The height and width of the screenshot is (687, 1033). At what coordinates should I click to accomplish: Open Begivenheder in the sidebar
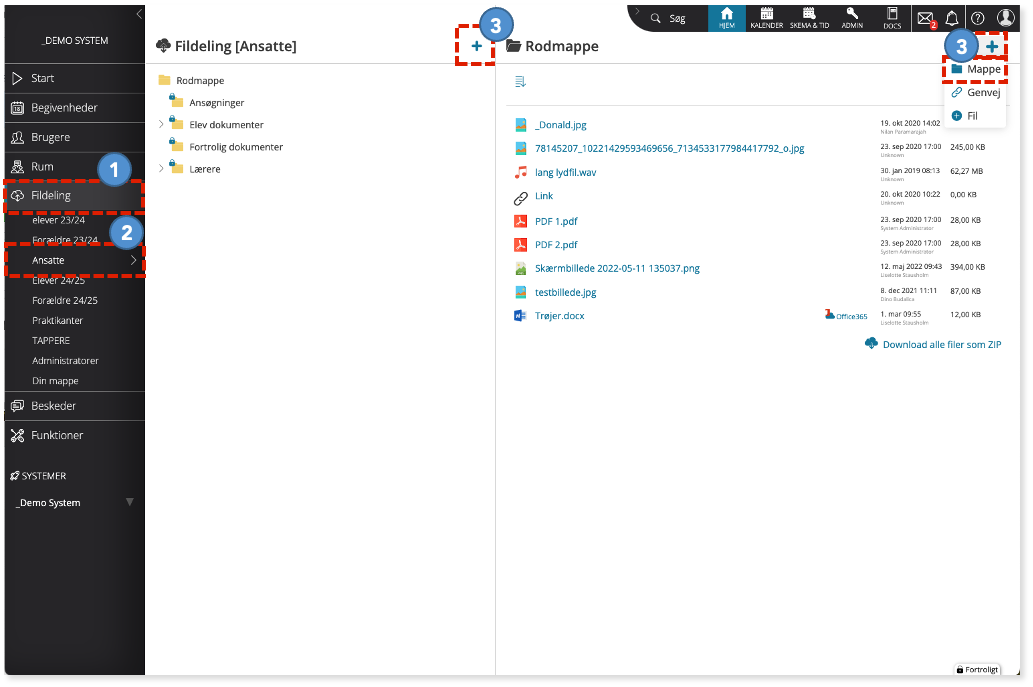pyautogui.click(x=74, y=108)
